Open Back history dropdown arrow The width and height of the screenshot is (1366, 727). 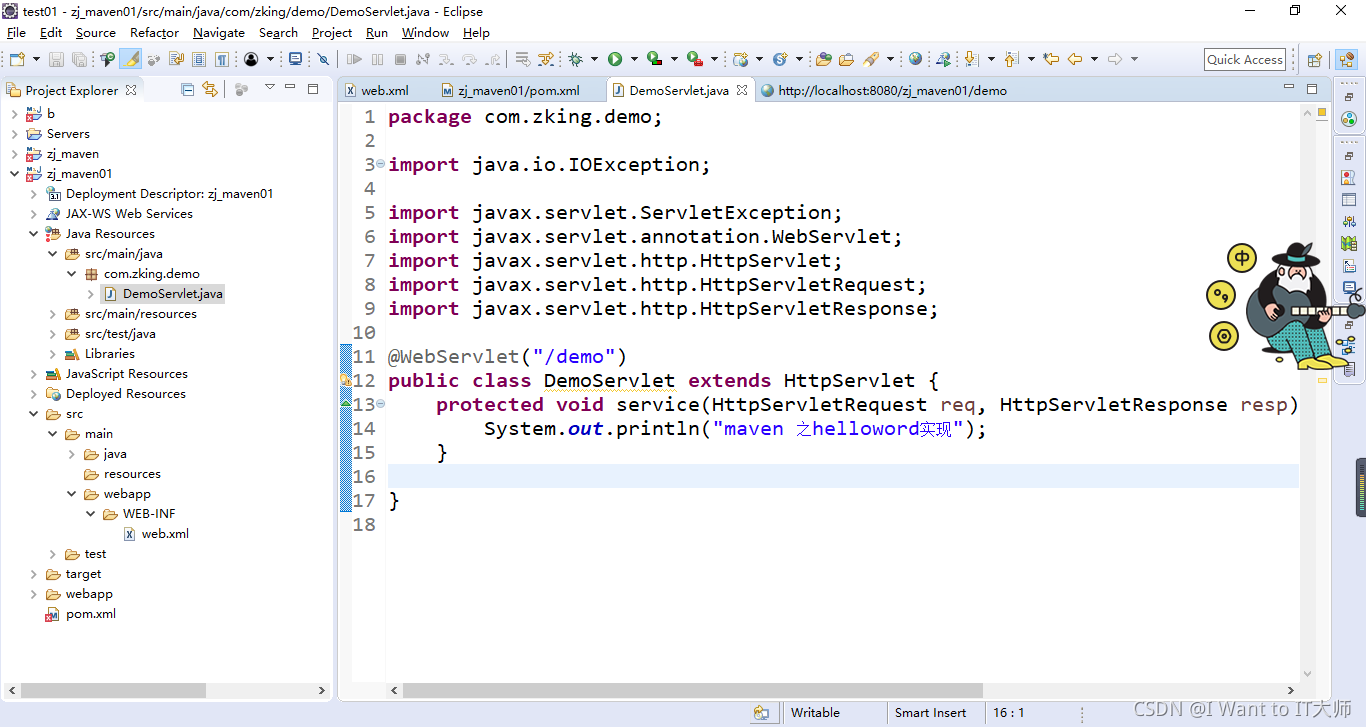click(1094, 60)
